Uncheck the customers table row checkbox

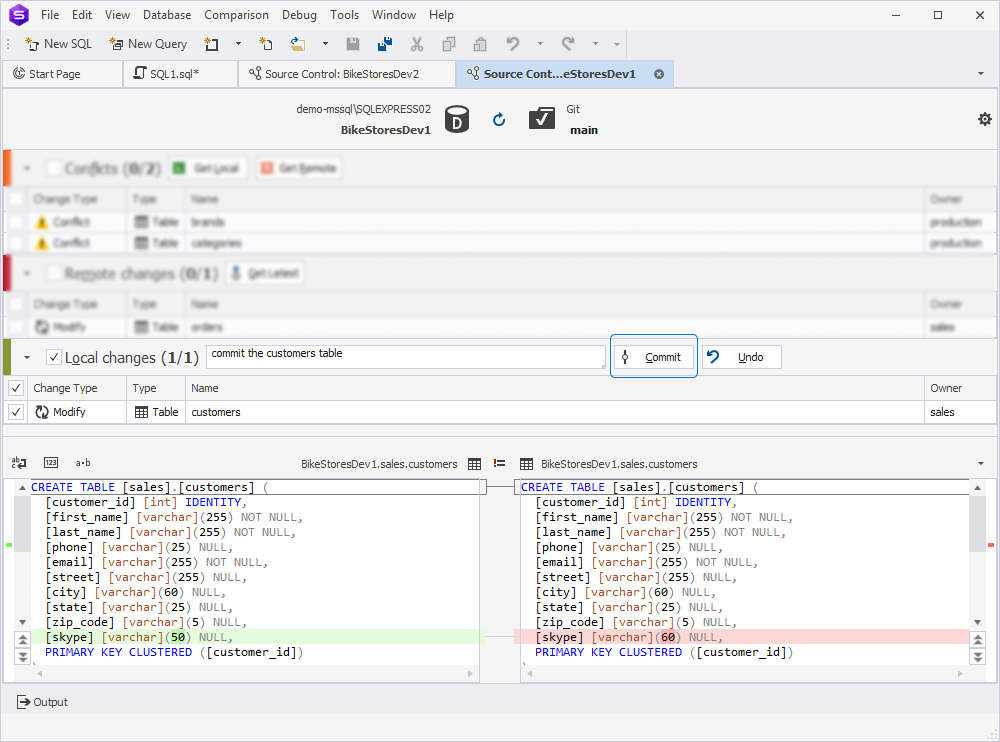tap(16, 412)
